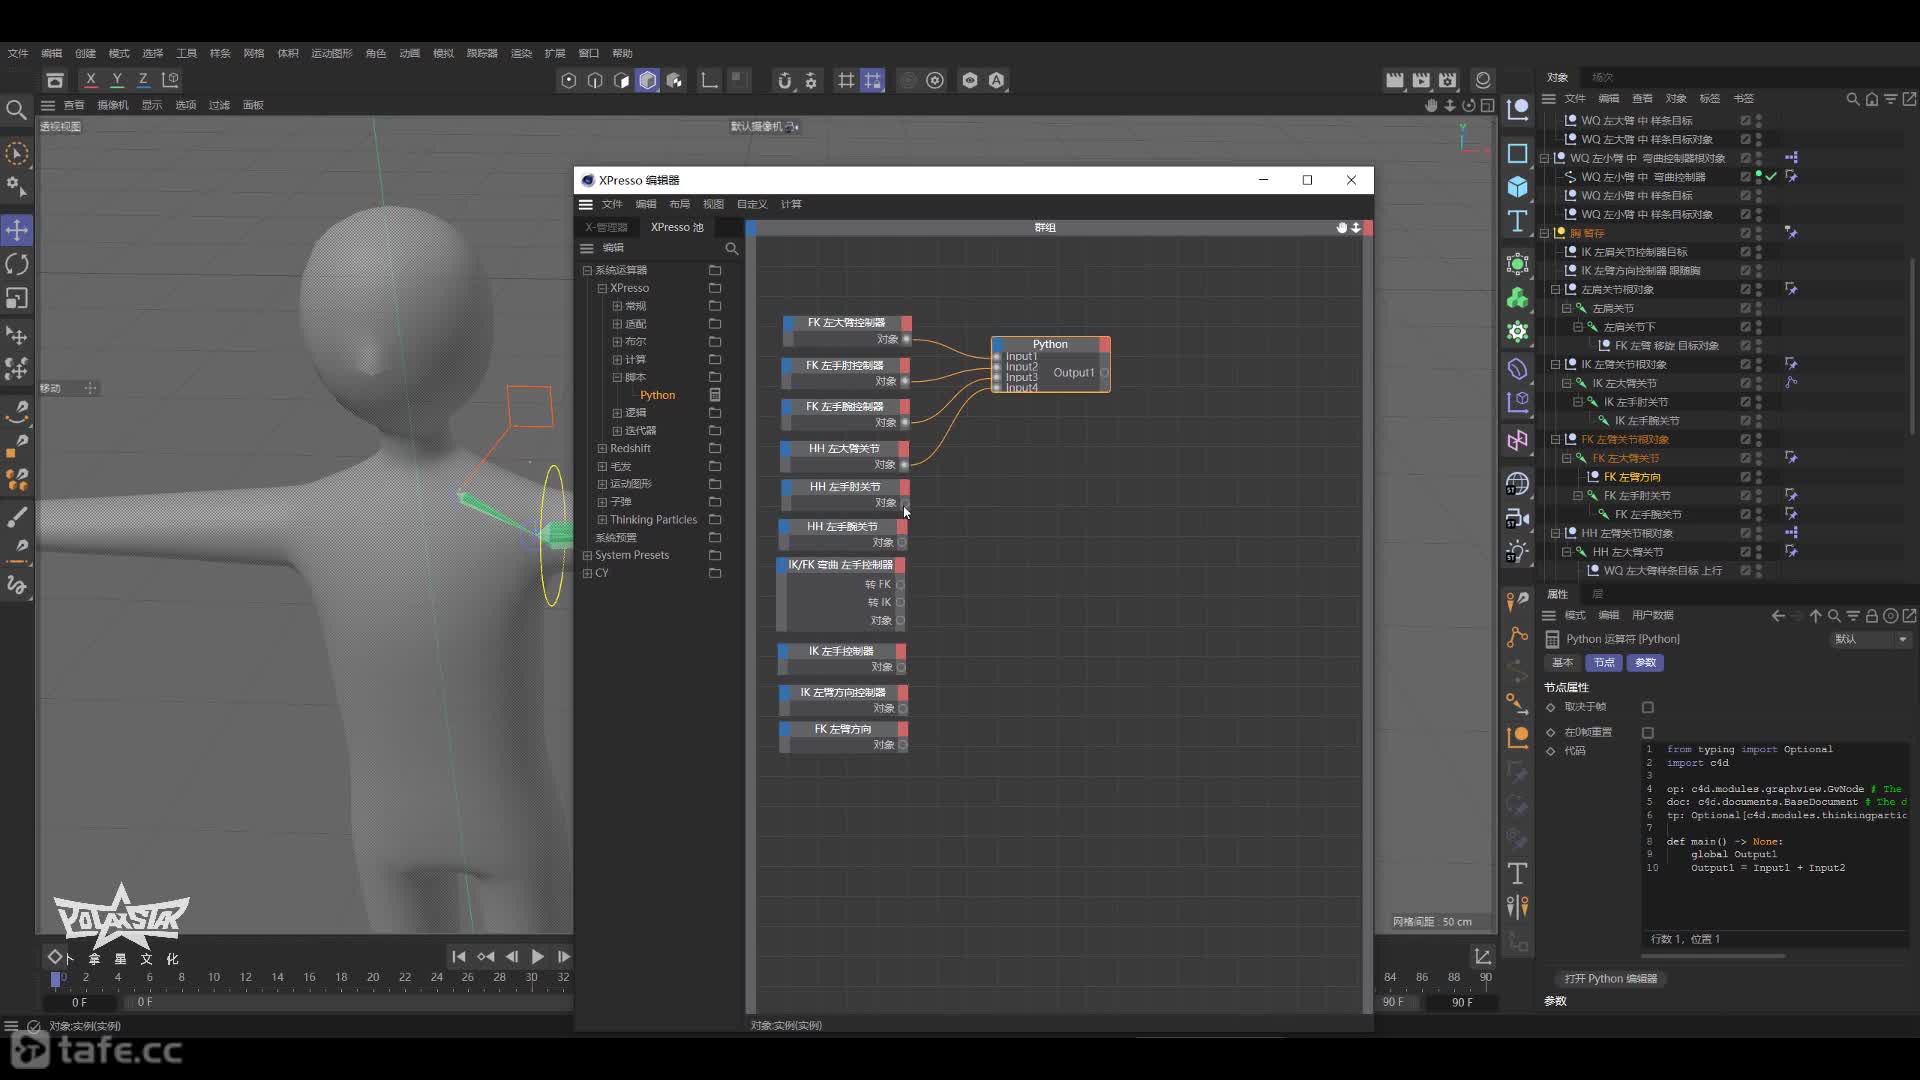Toggle visibility dots for IK 左大臂关节
The height and width of the screenshot is (1080, 1920).
pos(1758,383)
